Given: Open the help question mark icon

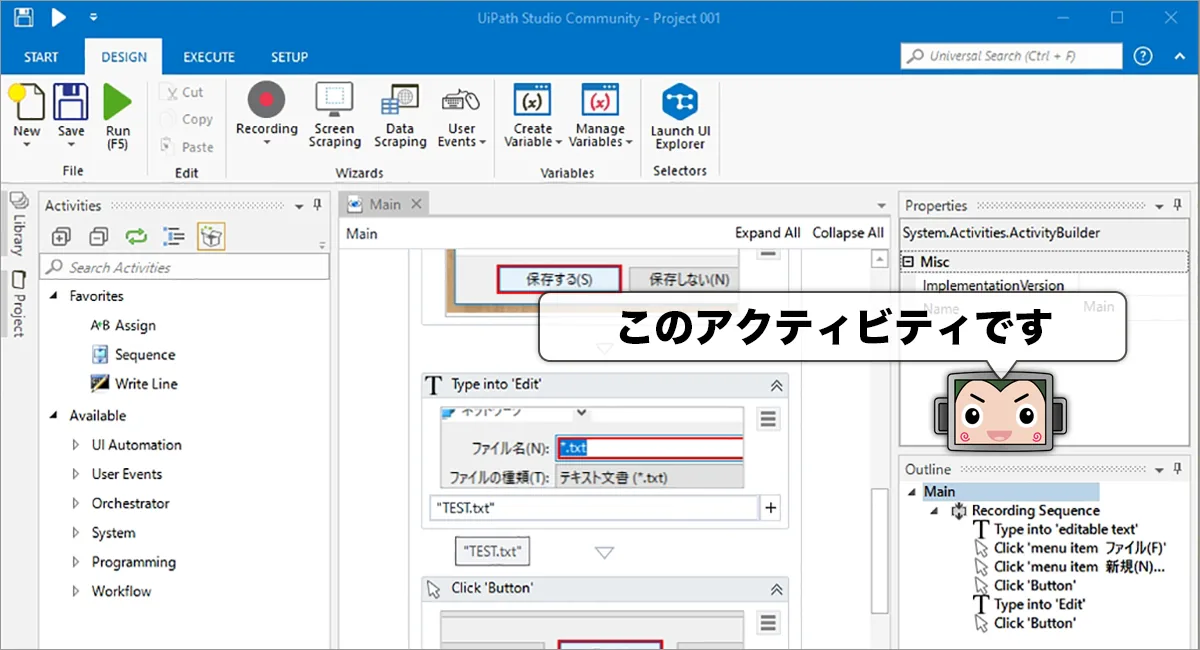Looking at the screenshot, I should (1144, 56).
